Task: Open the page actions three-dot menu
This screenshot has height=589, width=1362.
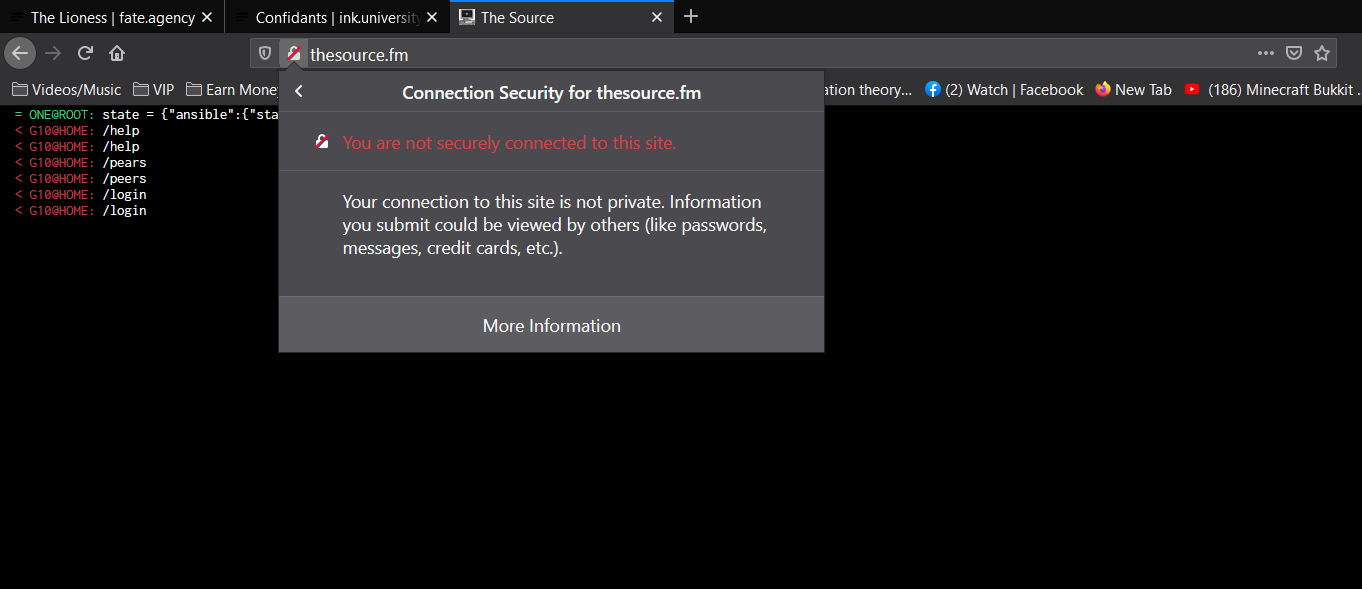Action: [x=1266, y=53]
